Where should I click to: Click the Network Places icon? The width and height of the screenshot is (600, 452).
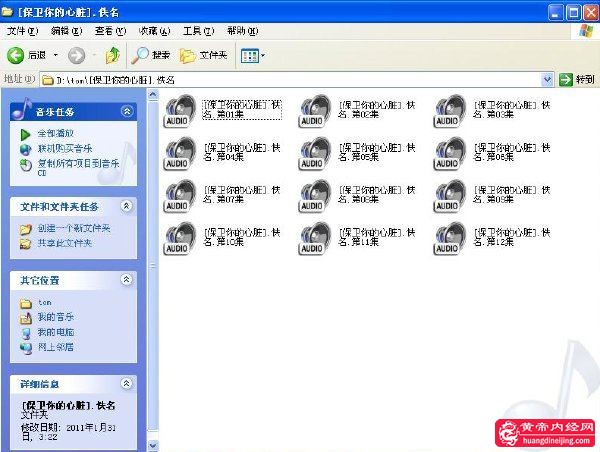tap(26, 348)
